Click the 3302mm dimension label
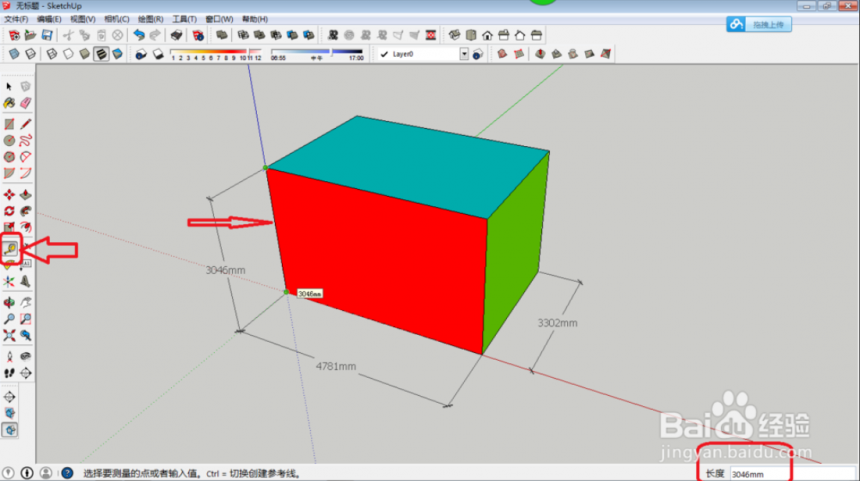The image size is (860, 481). 557,323
